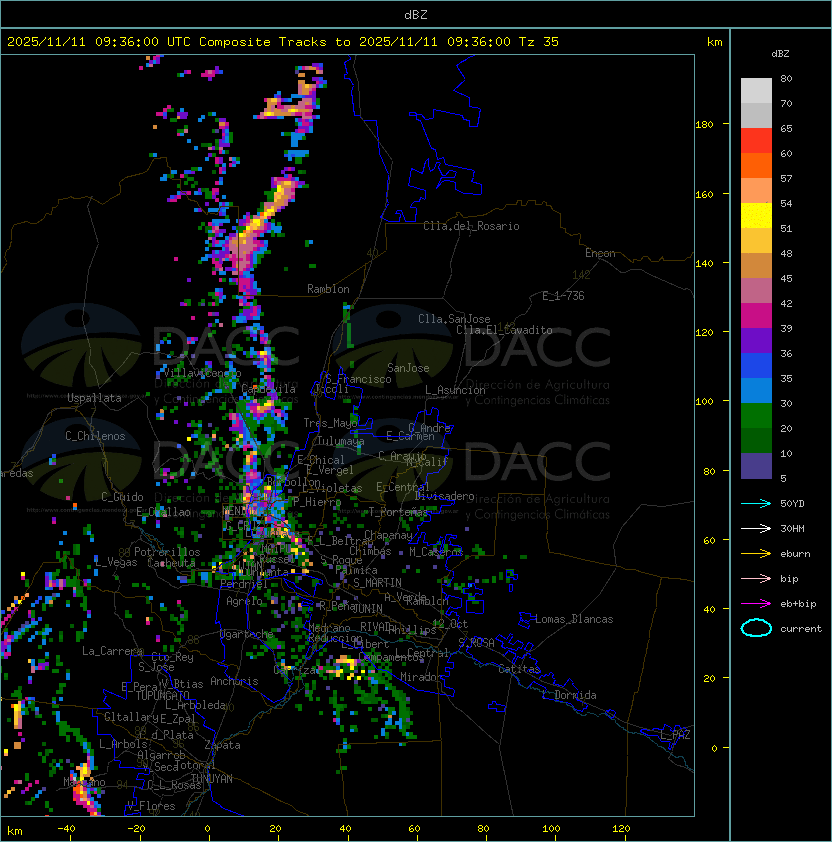
Task: Click the 'C_Guido' map label
Action: click(x=122, y=497)
